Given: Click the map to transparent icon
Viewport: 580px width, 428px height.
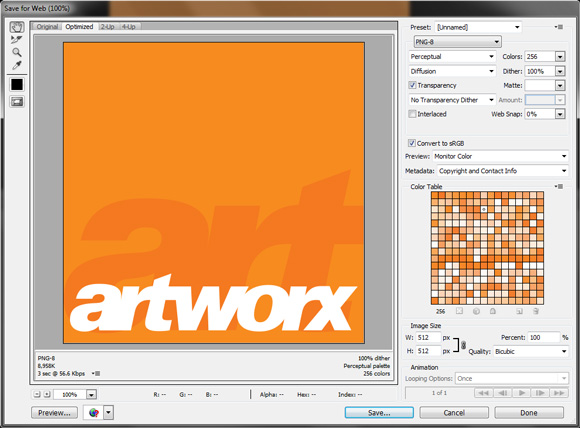Looking at the screenshot, I should tap(459, 311).
